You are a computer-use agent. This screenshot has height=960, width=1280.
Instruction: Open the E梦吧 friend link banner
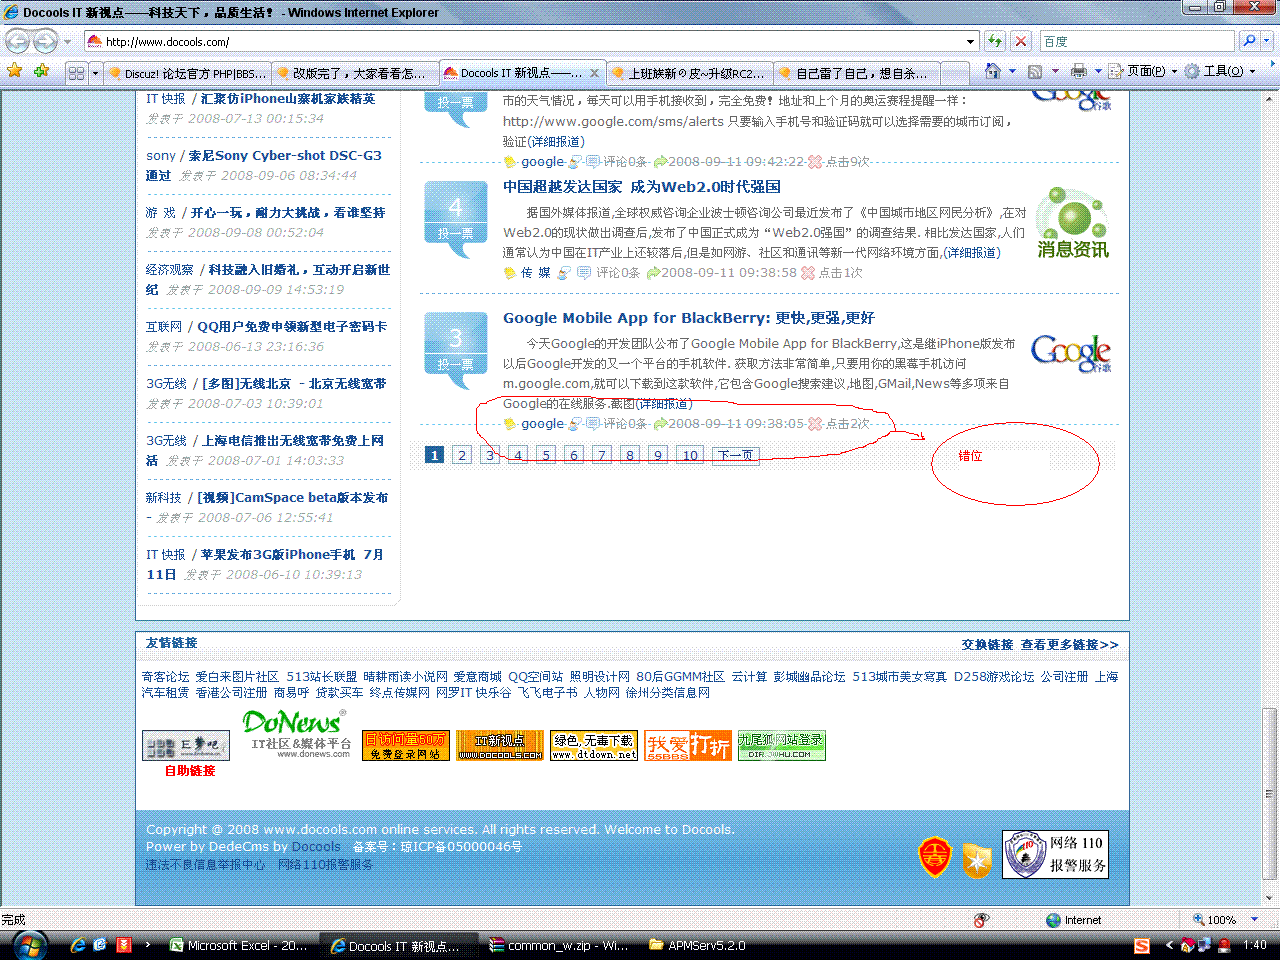[186, 745]
